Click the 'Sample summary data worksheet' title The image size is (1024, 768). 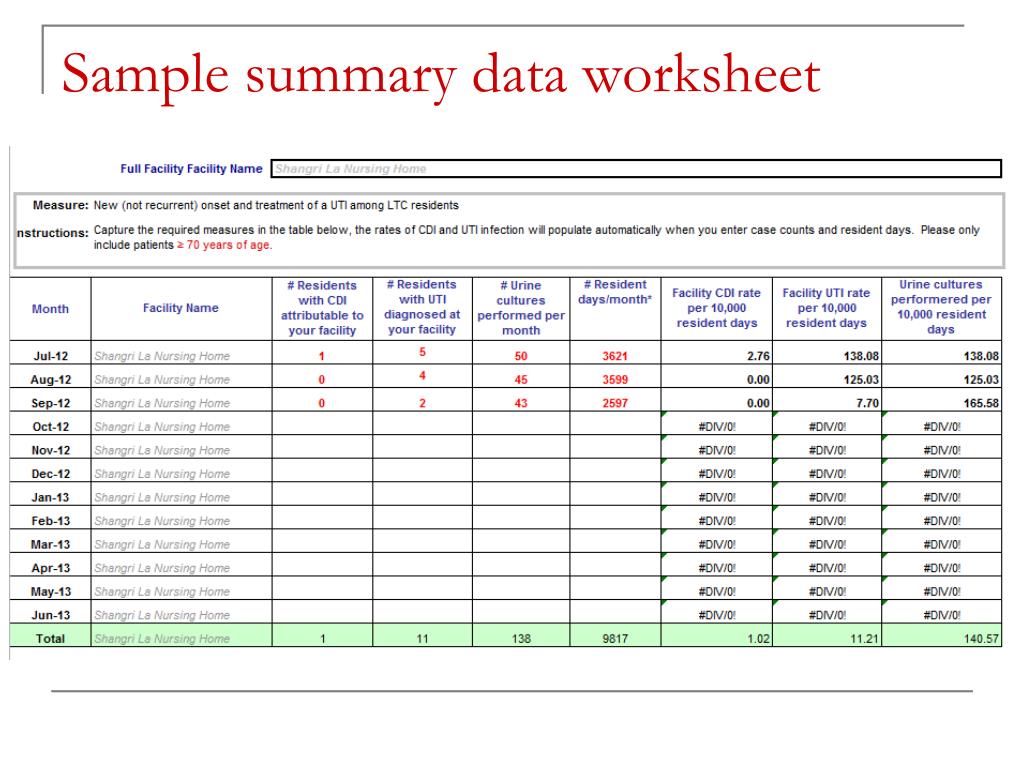coord(441,75)
